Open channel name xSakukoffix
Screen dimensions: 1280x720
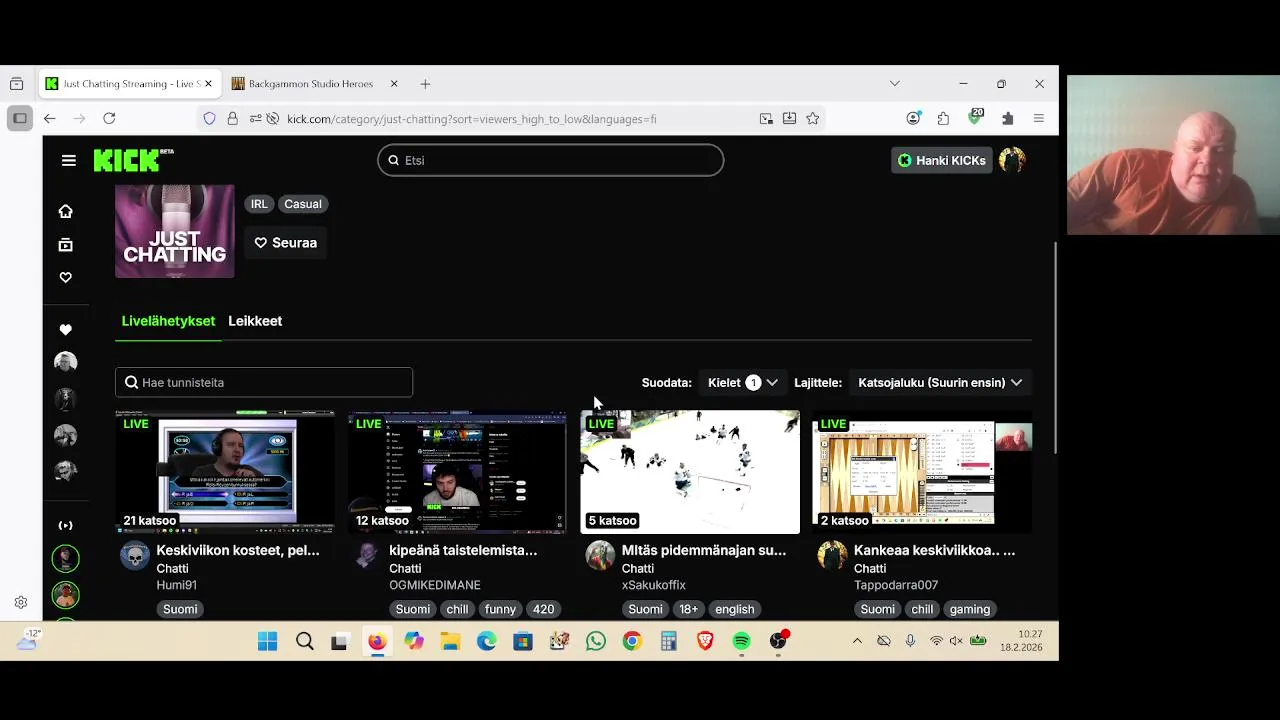click(654, 585)
